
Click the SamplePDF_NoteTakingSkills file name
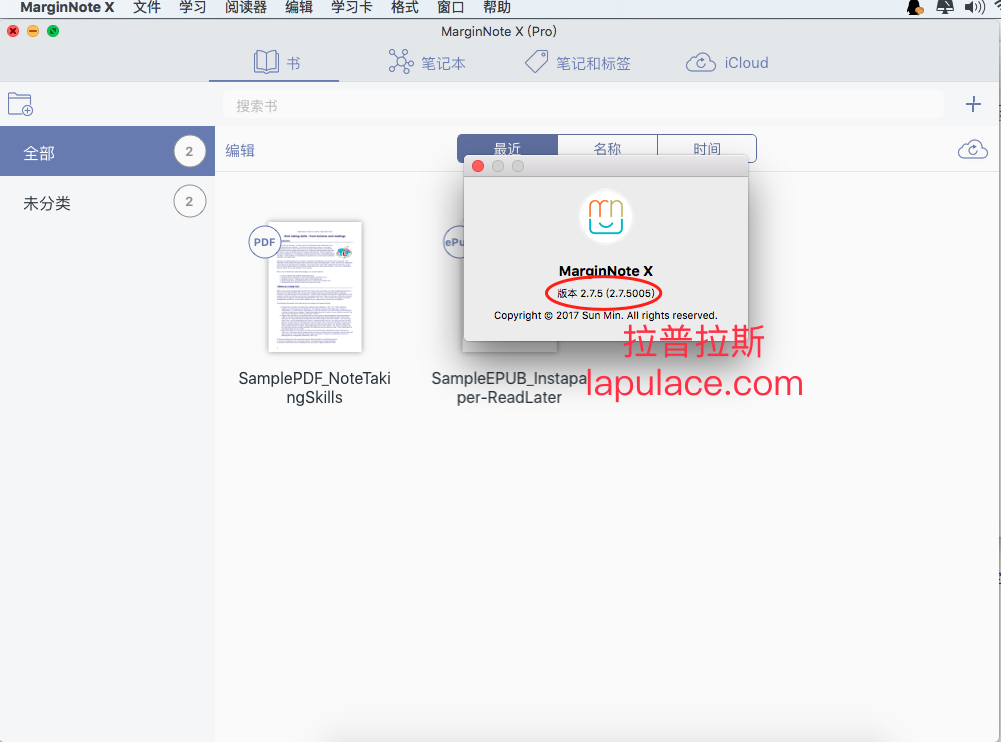(x=315, y=388)
